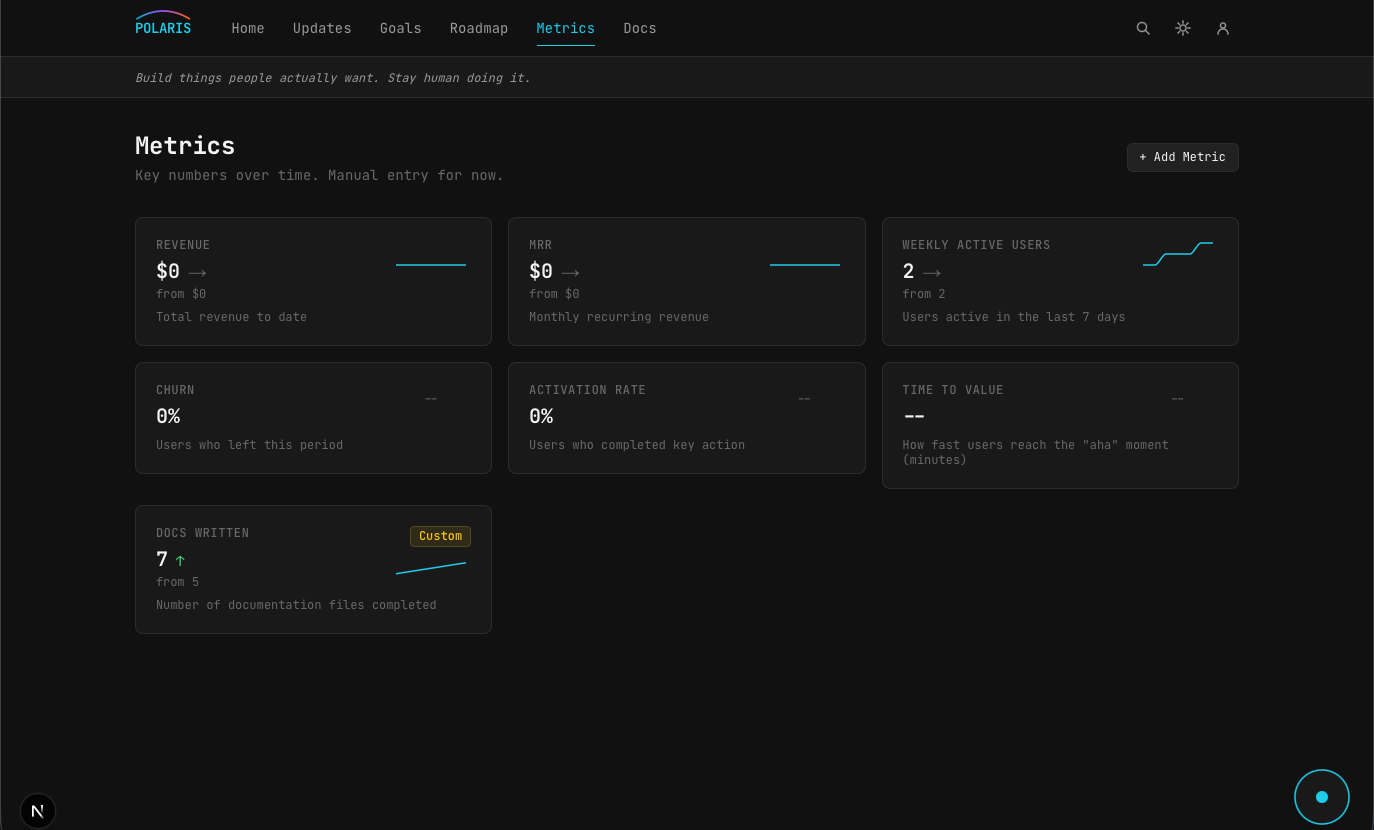Click the Time to Value empty chart placeholder
This screenshot has height=830, width=1374.
click(1177, 399)
